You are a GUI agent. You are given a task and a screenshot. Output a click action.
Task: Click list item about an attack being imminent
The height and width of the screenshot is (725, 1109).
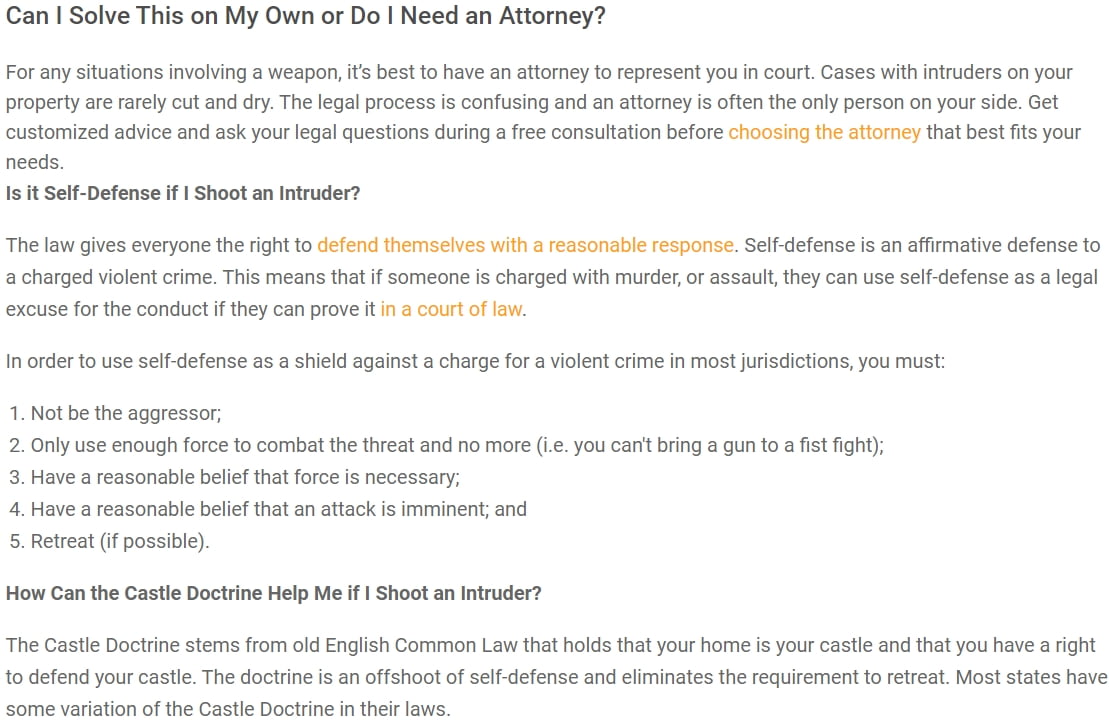coord(278,509)
